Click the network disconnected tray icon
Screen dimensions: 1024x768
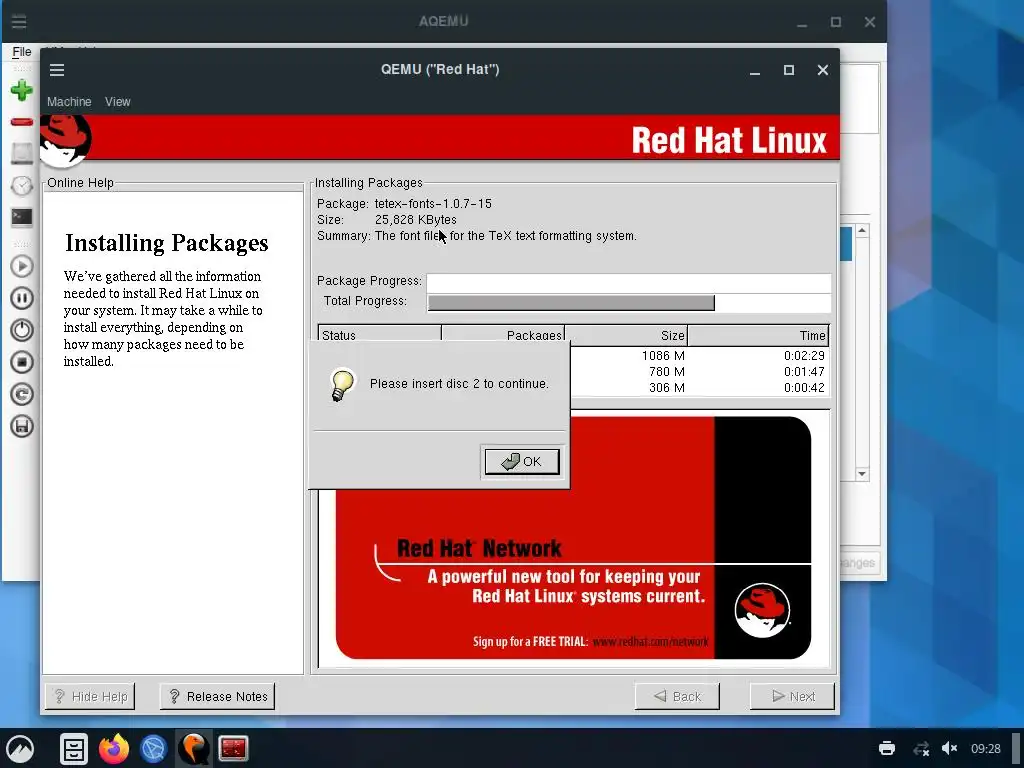click(x=921, y=748)
